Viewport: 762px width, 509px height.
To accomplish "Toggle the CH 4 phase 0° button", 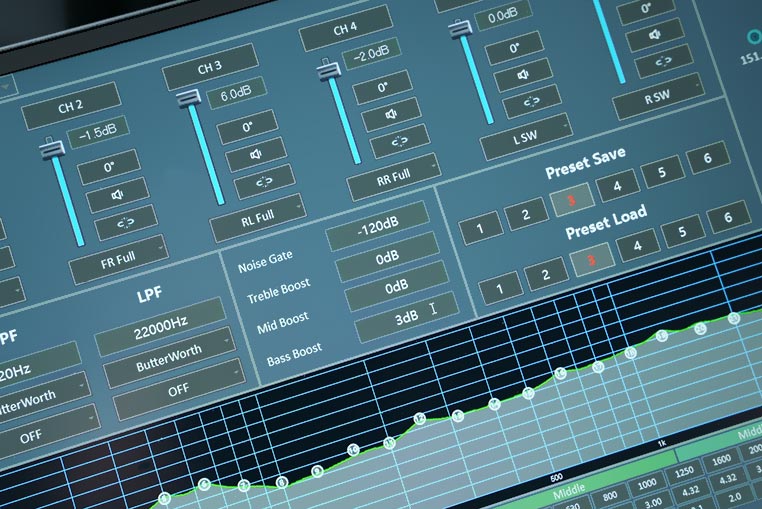I will pyautogui.click(x=382, y=88).
